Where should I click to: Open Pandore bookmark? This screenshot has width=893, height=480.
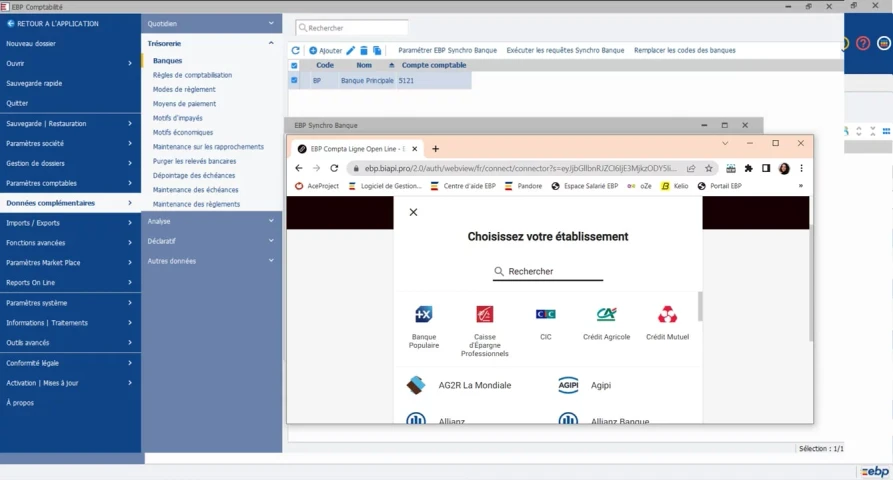[523, 186]
